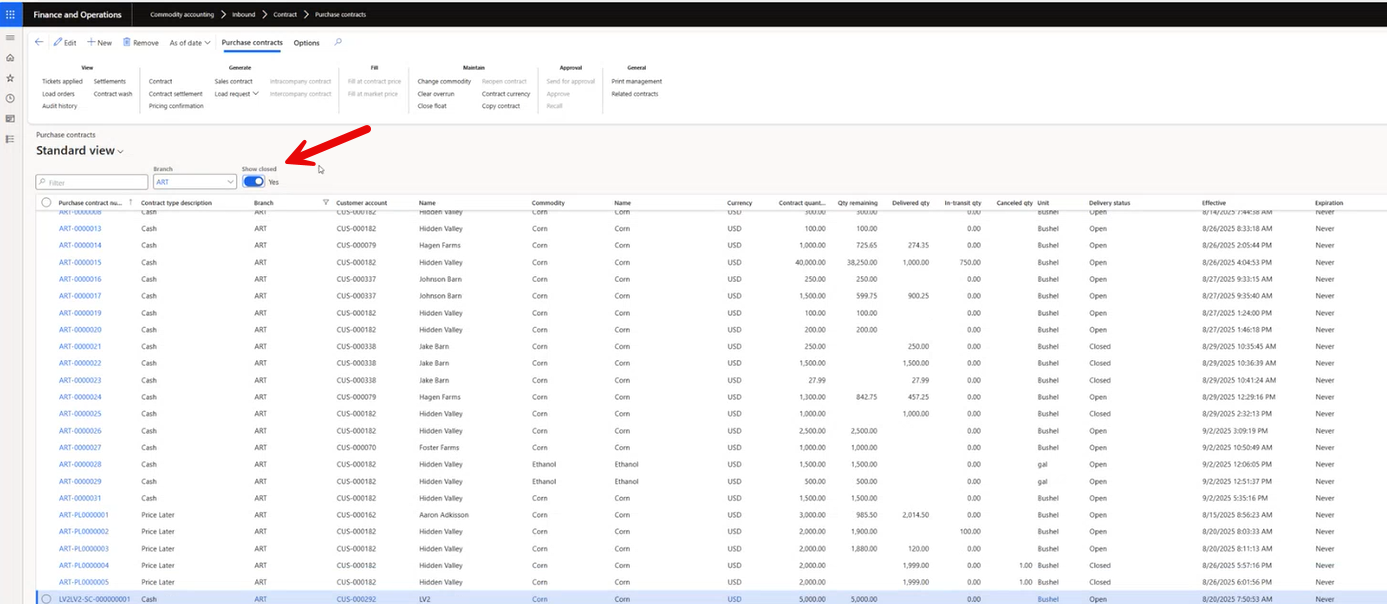Click the Copy contract button

pyautogui.click(x=501, y=106)
